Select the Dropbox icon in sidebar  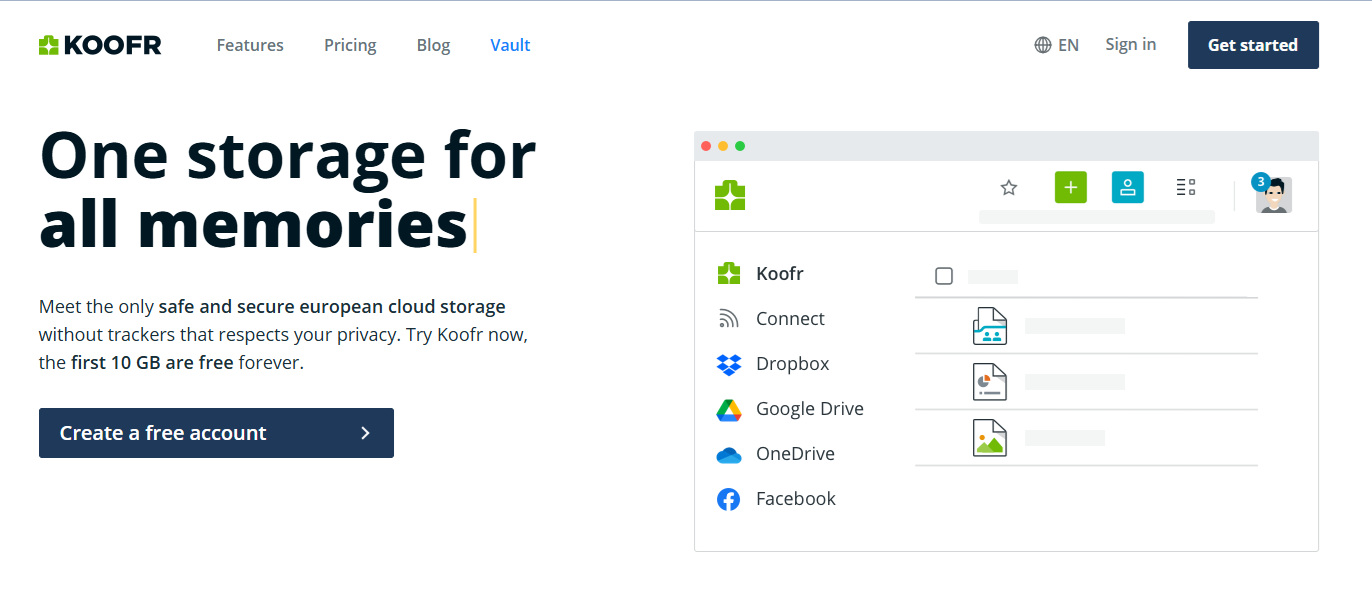click(x=729, y=364)
